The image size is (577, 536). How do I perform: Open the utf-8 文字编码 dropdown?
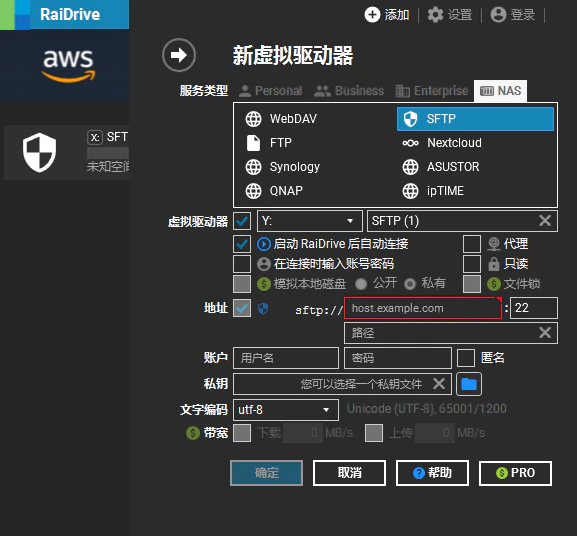(286, 410)
